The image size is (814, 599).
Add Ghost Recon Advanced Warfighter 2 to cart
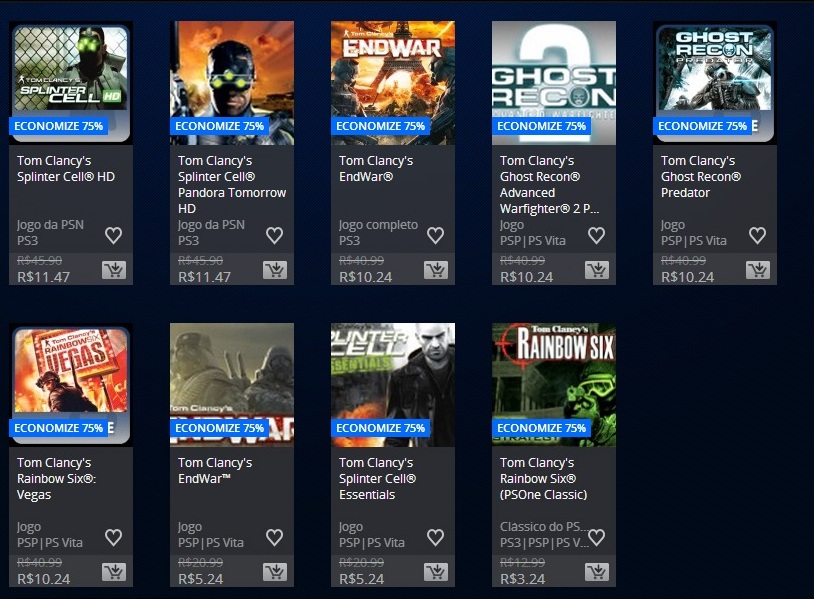[596, 270]
